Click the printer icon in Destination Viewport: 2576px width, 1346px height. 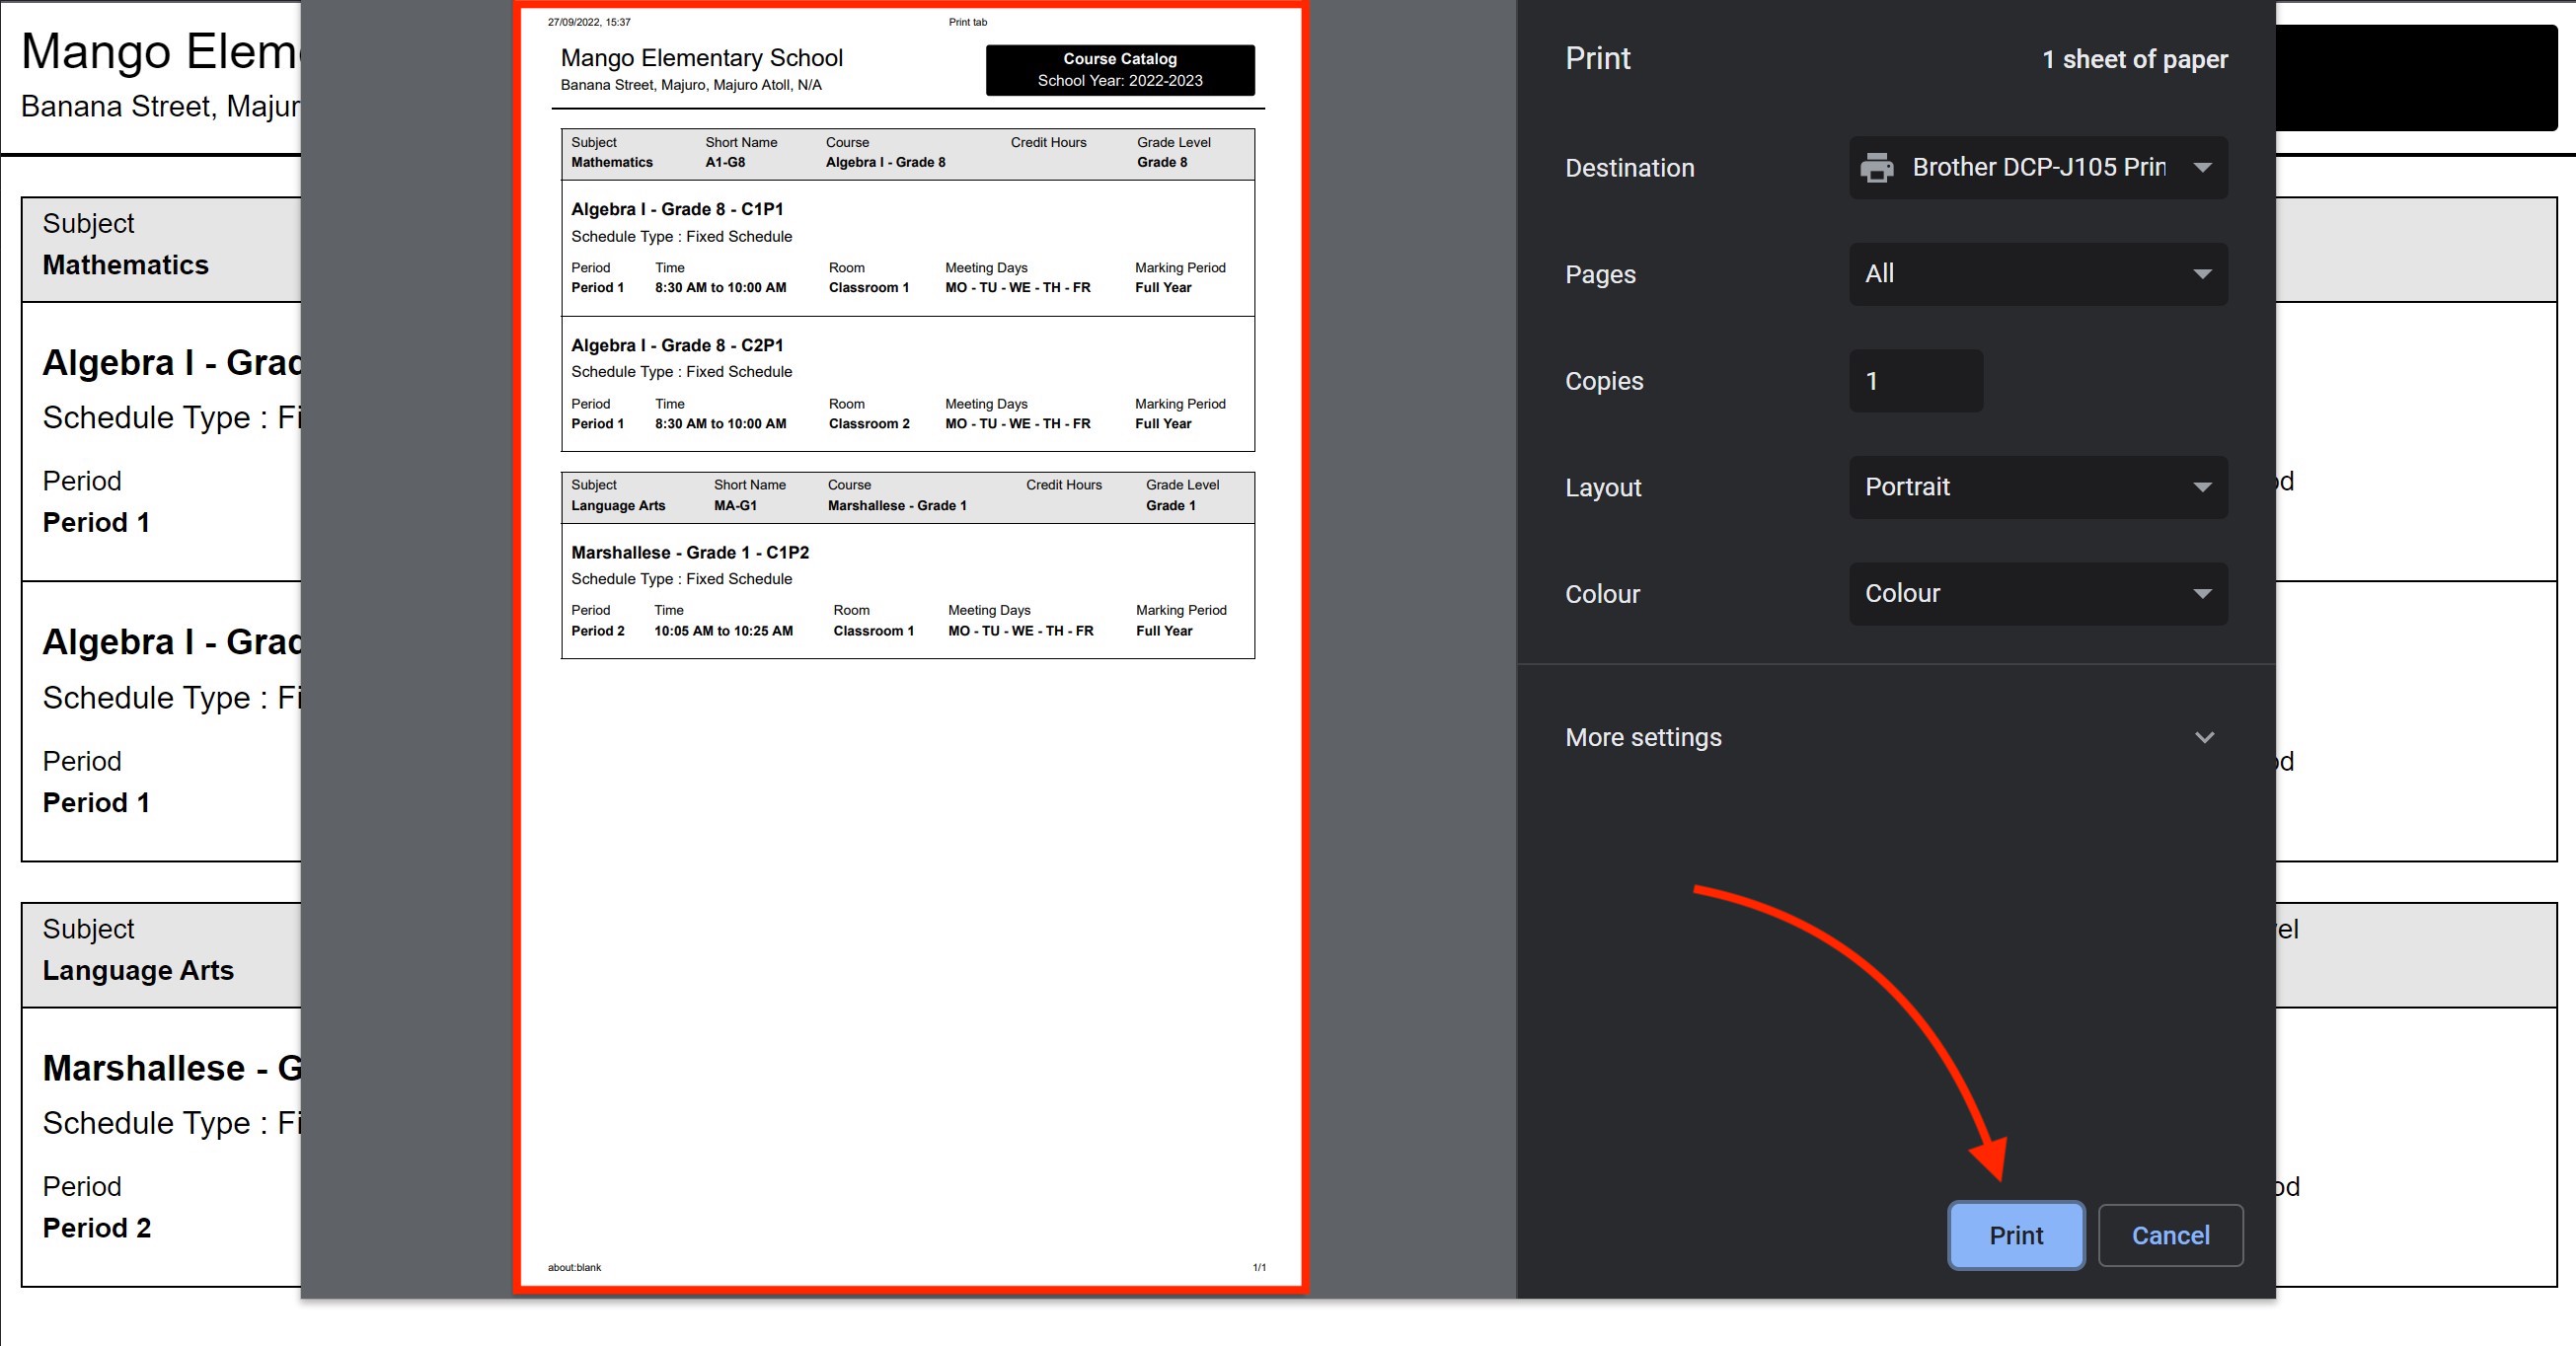coord(1876,167)
